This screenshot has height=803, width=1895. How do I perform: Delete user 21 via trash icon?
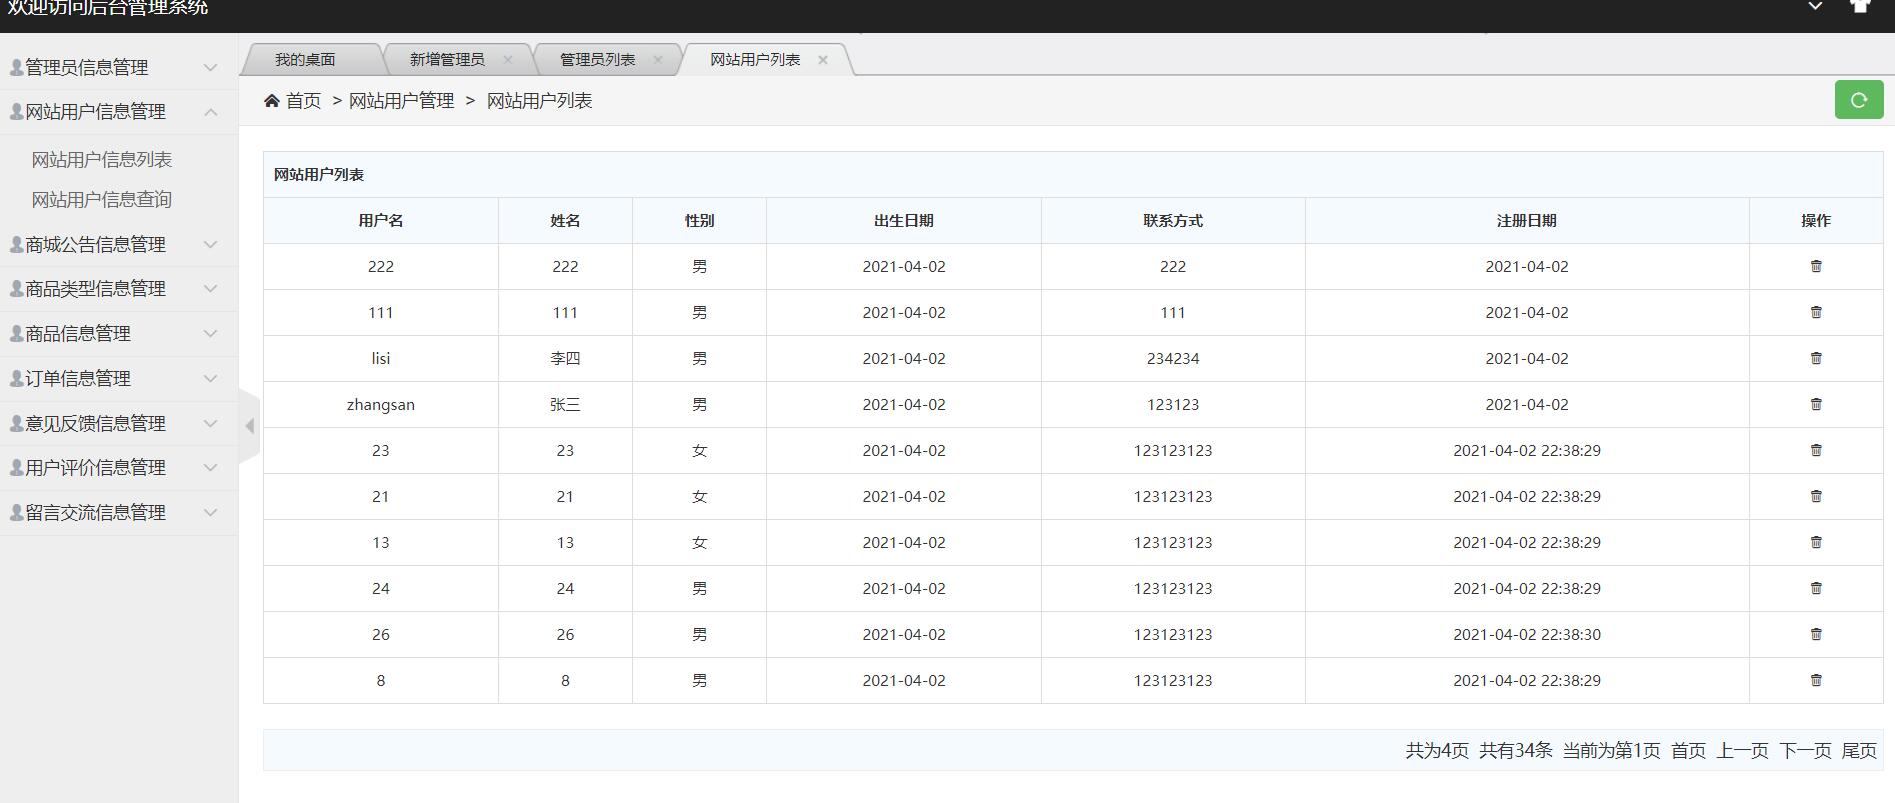pyautogui.click(x=1816, y=496)
